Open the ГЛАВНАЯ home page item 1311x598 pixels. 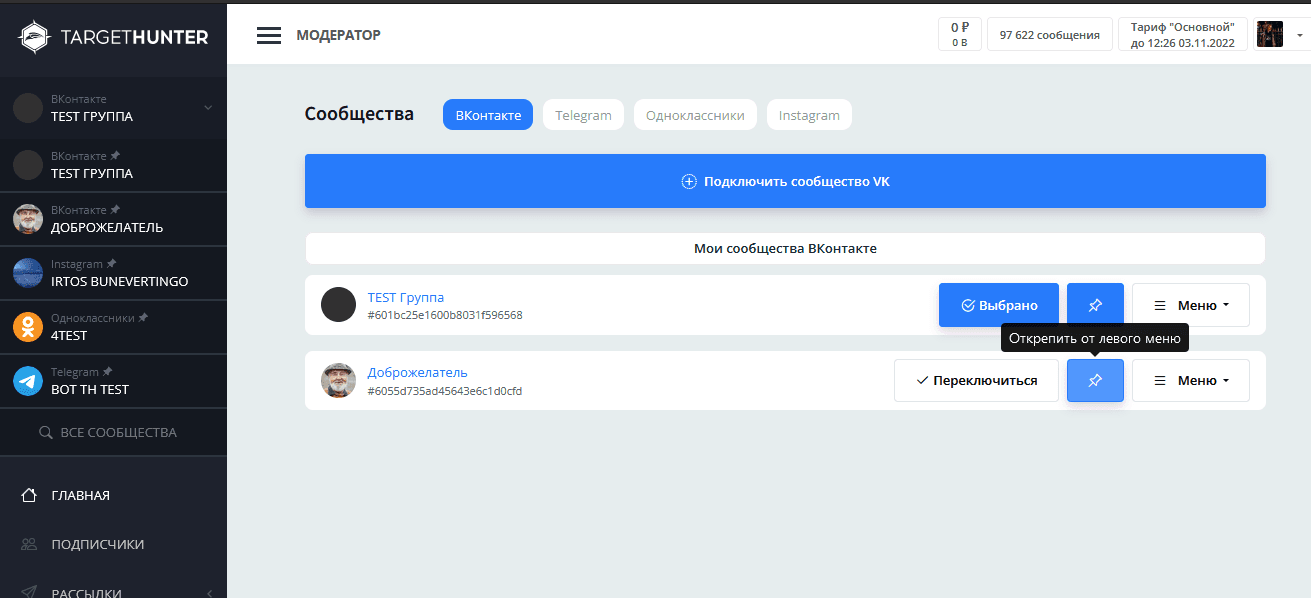(x=80, y=495)
